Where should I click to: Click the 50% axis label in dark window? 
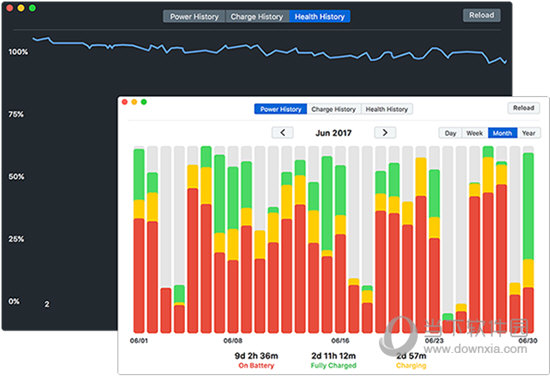pos(16,176)
